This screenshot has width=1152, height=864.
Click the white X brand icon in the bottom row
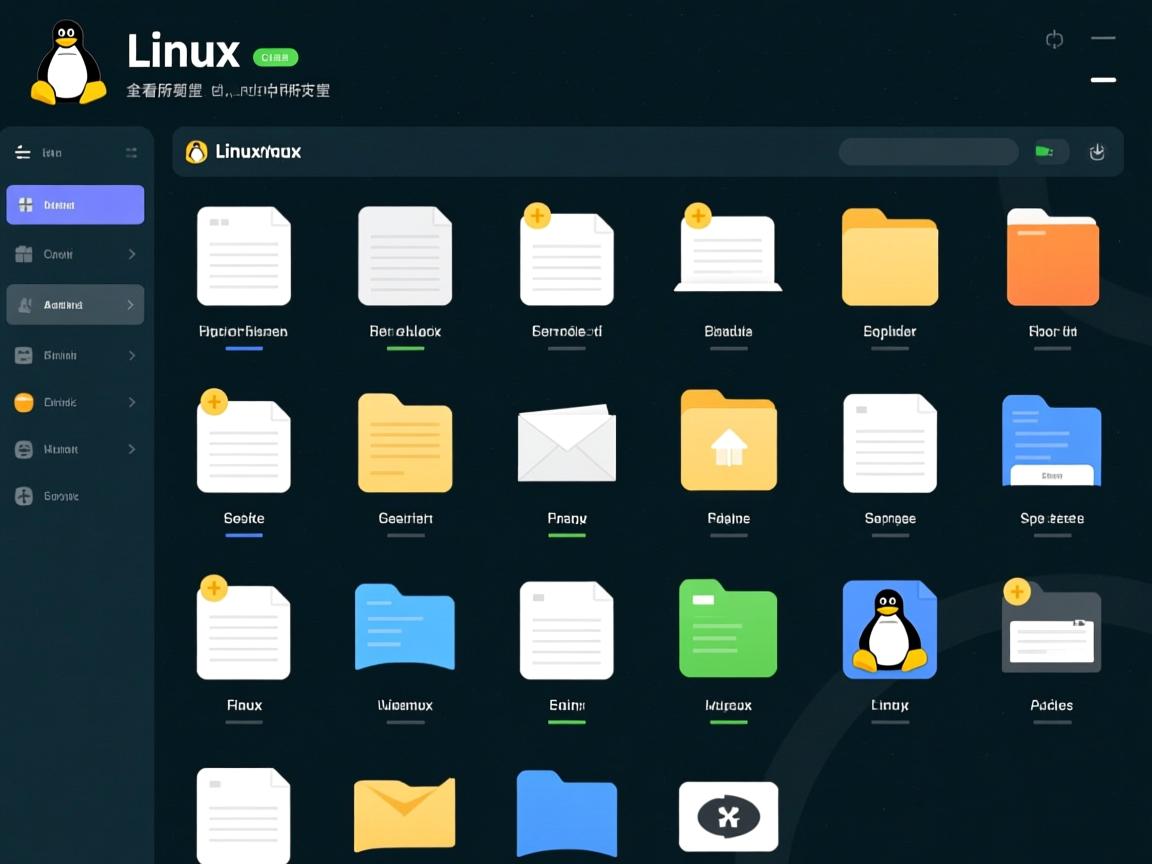coord(728,816)
